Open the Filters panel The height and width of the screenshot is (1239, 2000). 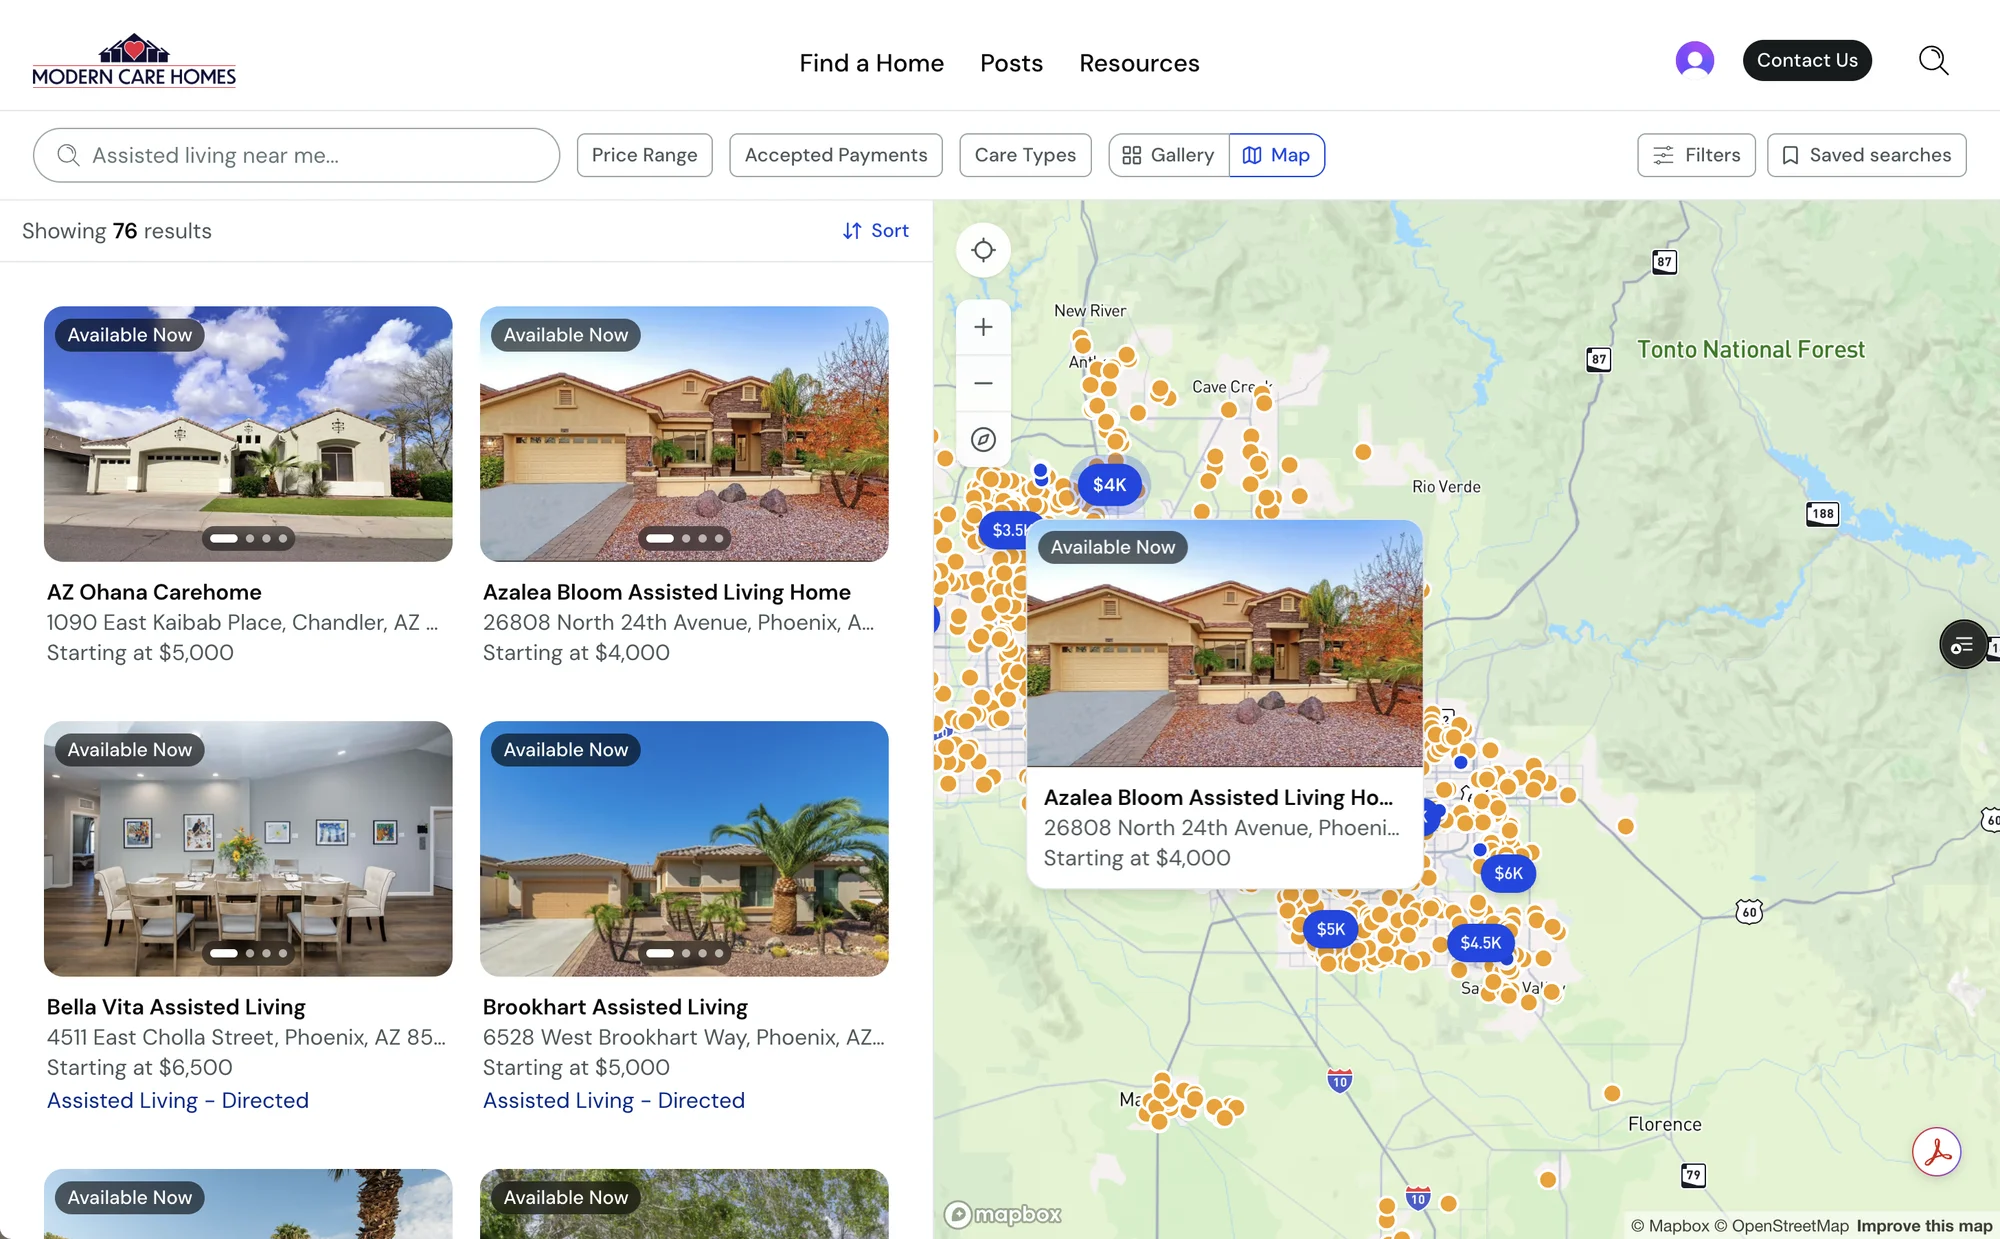(1696, 155)
